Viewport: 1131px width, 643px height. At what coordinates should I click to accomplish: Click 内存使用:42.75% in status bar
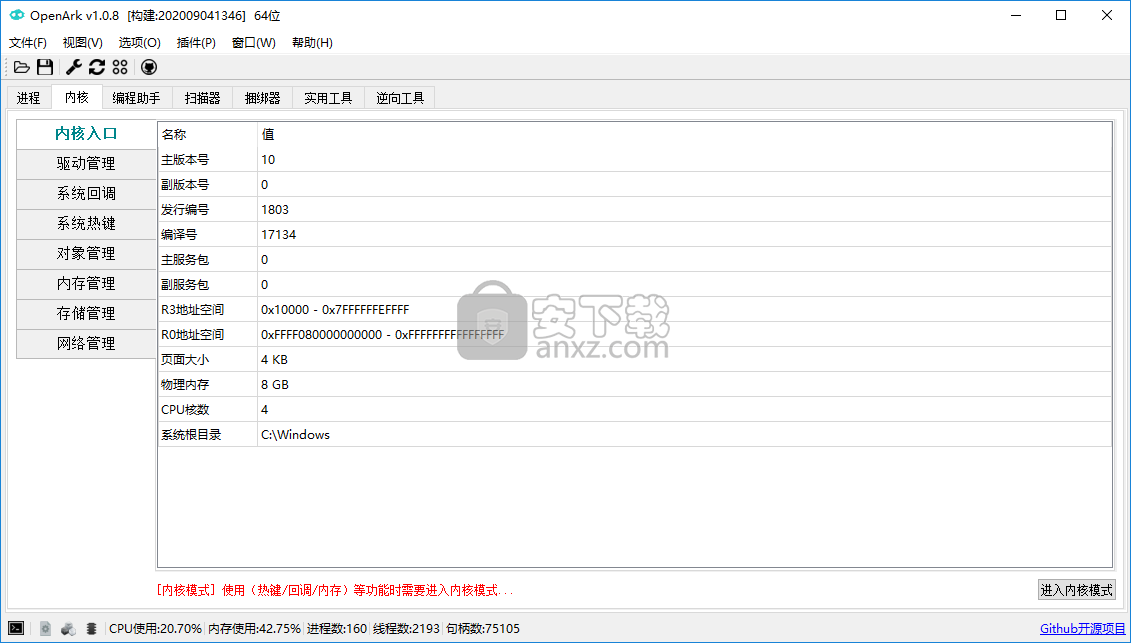point(255,629)
